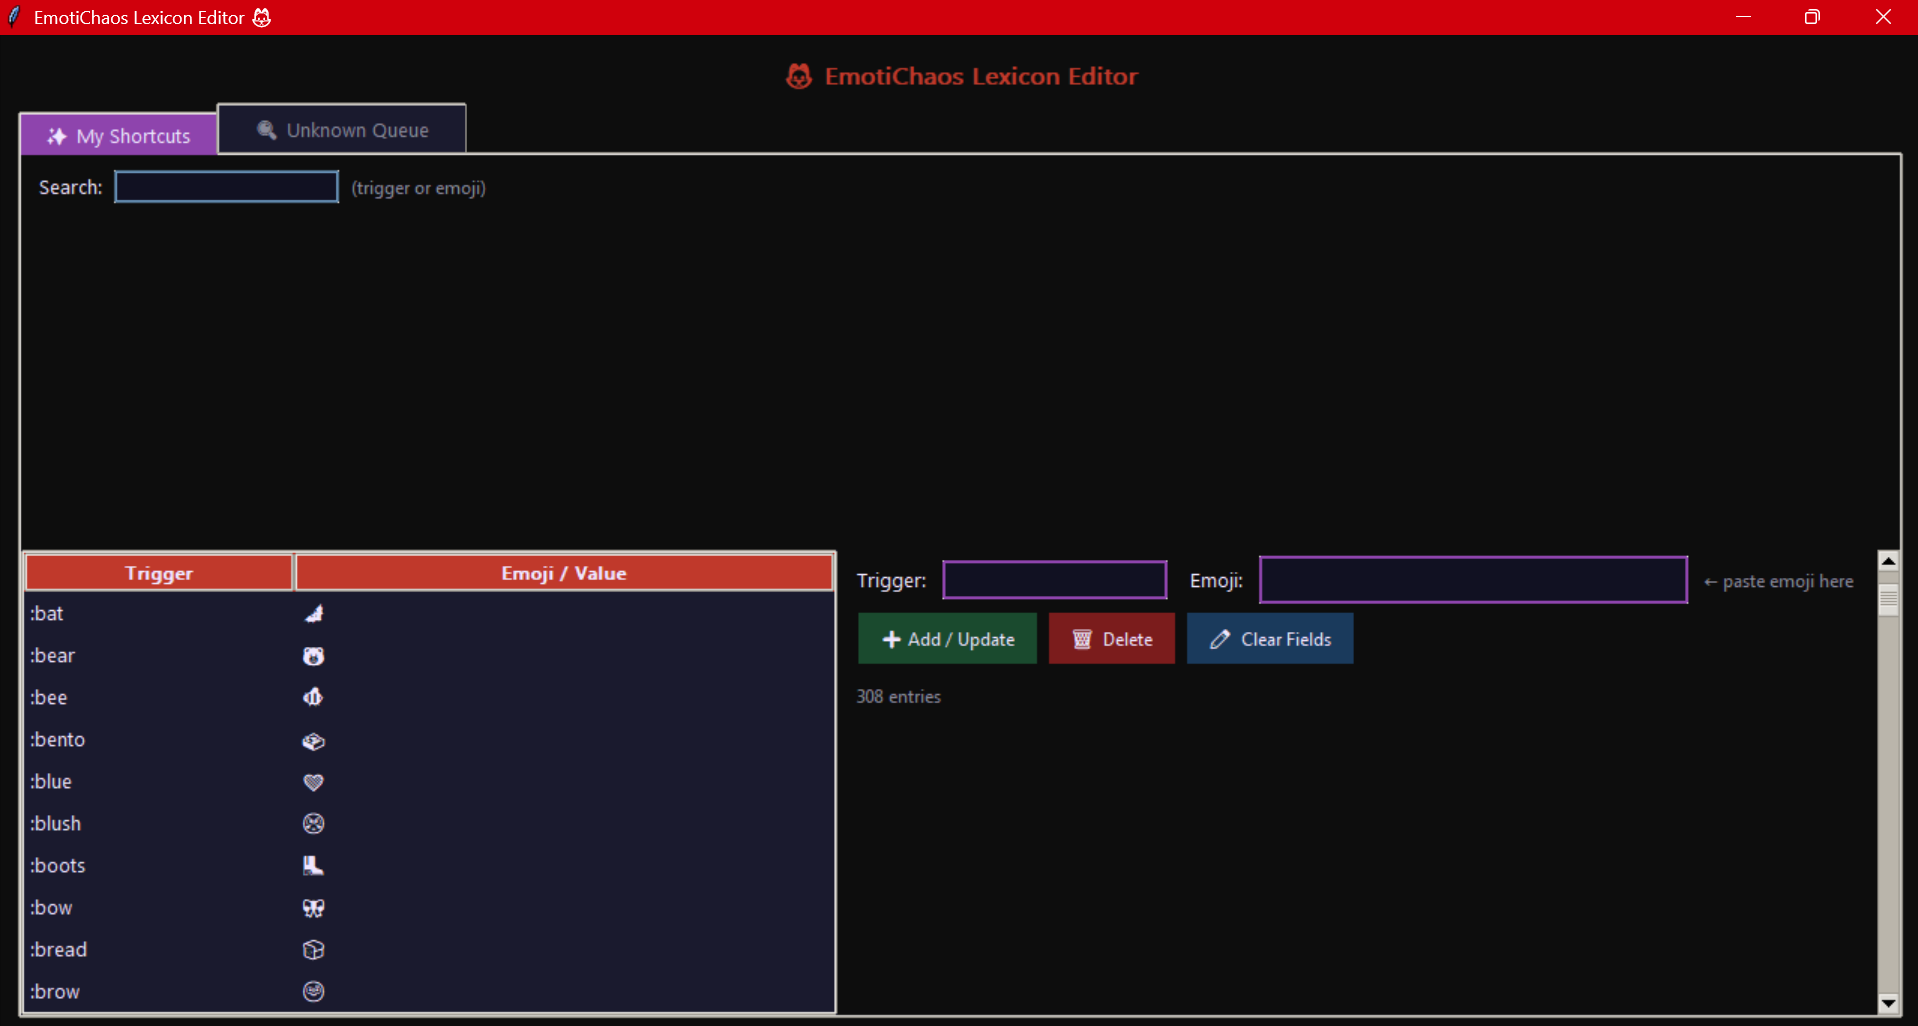The width and height of the screenshot is (1918, 1026).
Task: Click the bear face emoji value
Action: pos(314,656)
